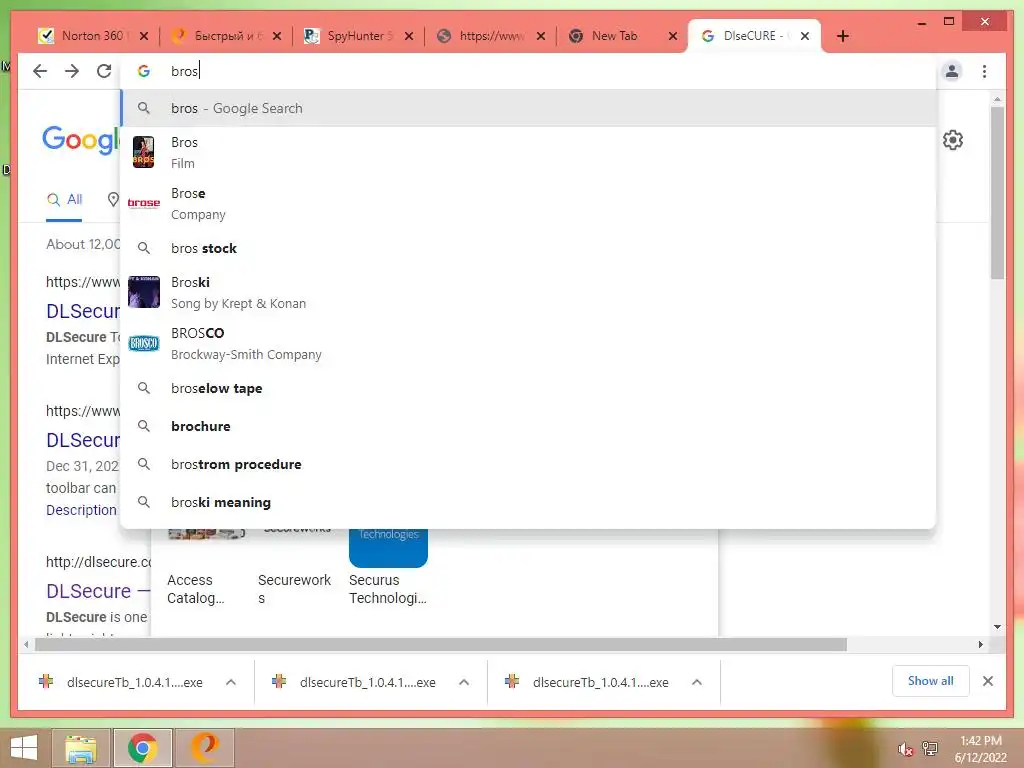Click the Broski album cover thumbnail
Image resolution: width=1024 pixels, height=768 pixels.
coord(144,292)
